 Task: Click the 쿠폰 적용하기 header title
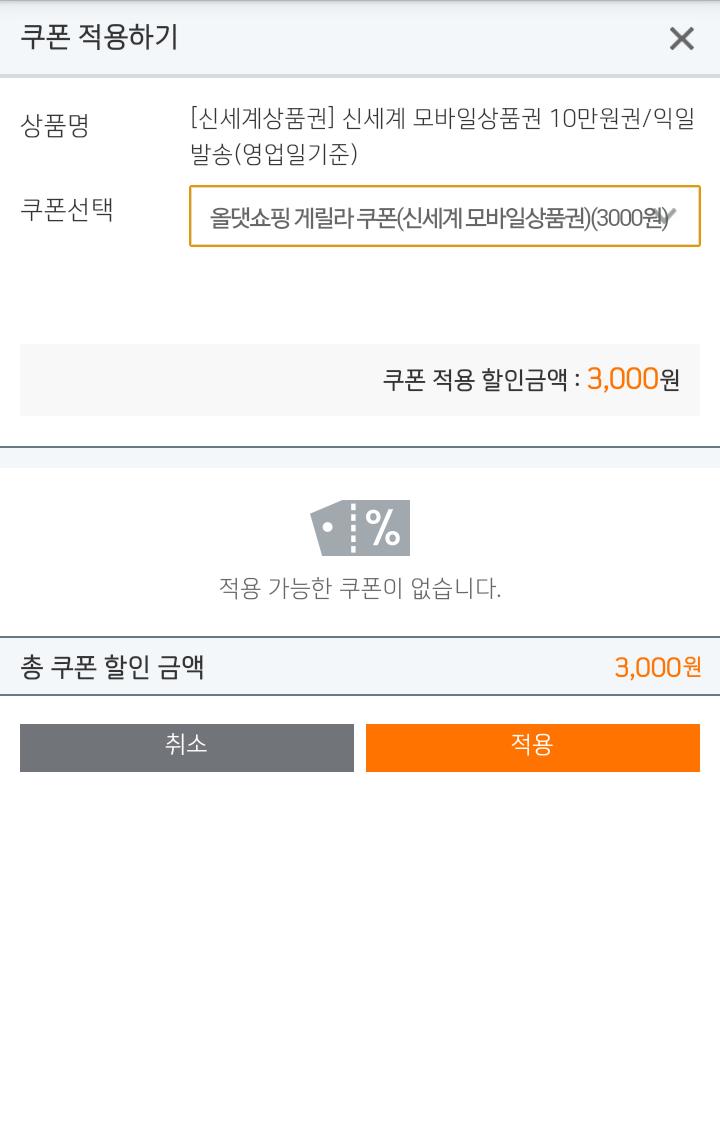tap(99, 38)
